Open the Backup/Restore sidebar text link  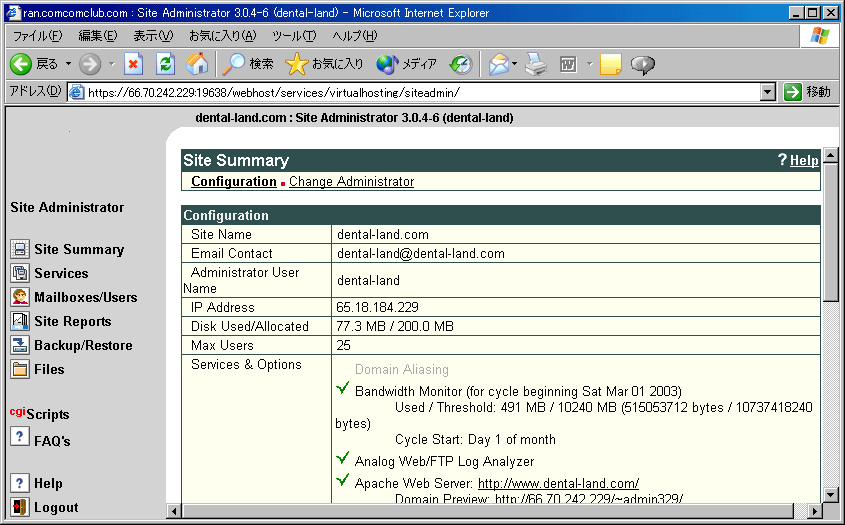(x=83, y=345)
